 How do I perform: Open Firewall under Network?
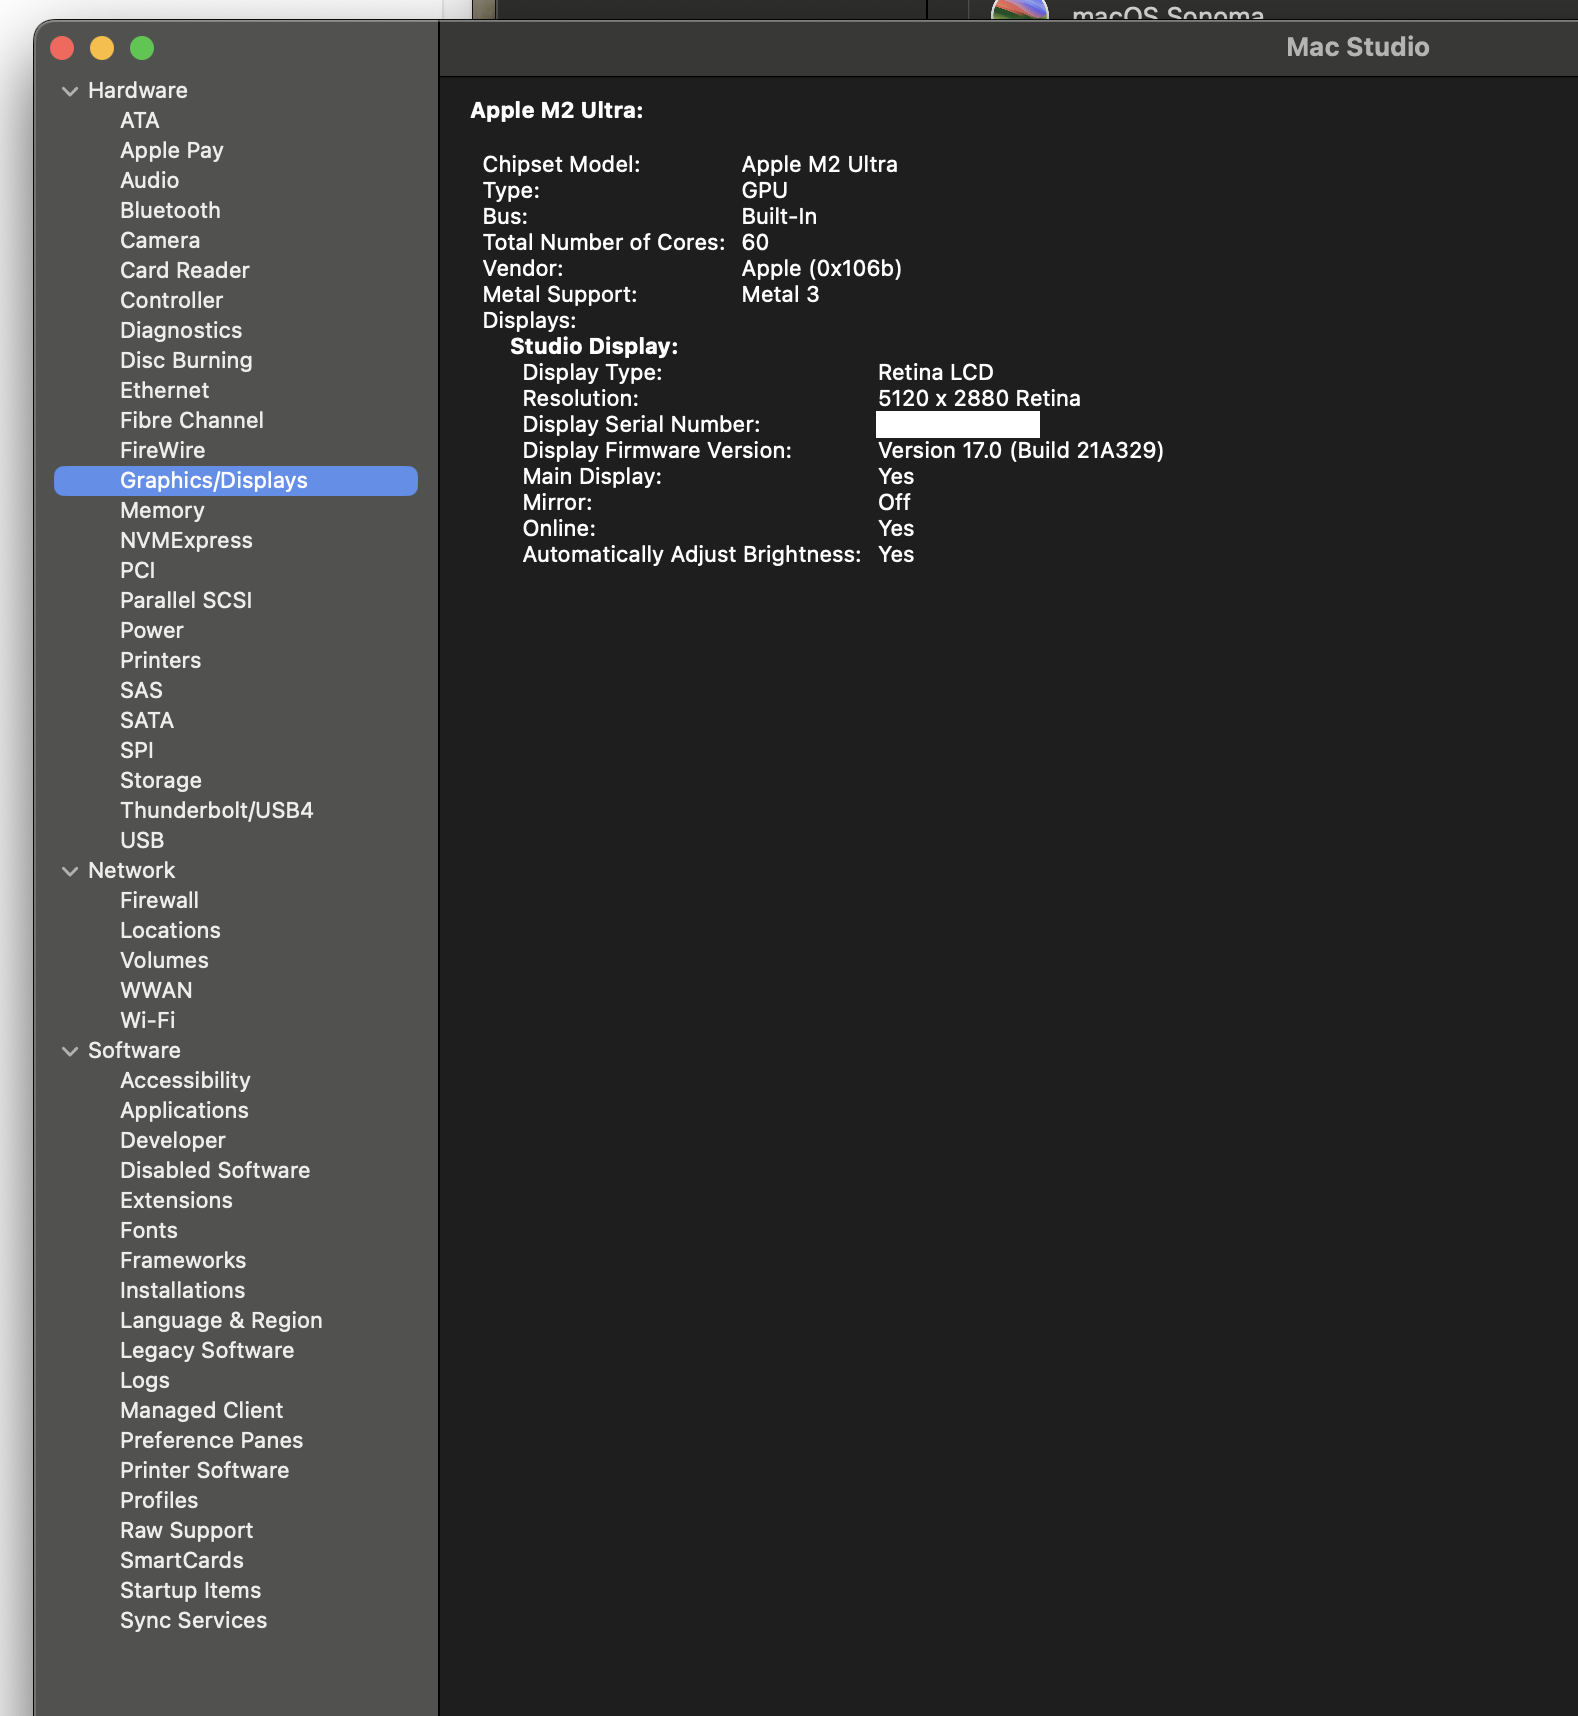(160, 900)
